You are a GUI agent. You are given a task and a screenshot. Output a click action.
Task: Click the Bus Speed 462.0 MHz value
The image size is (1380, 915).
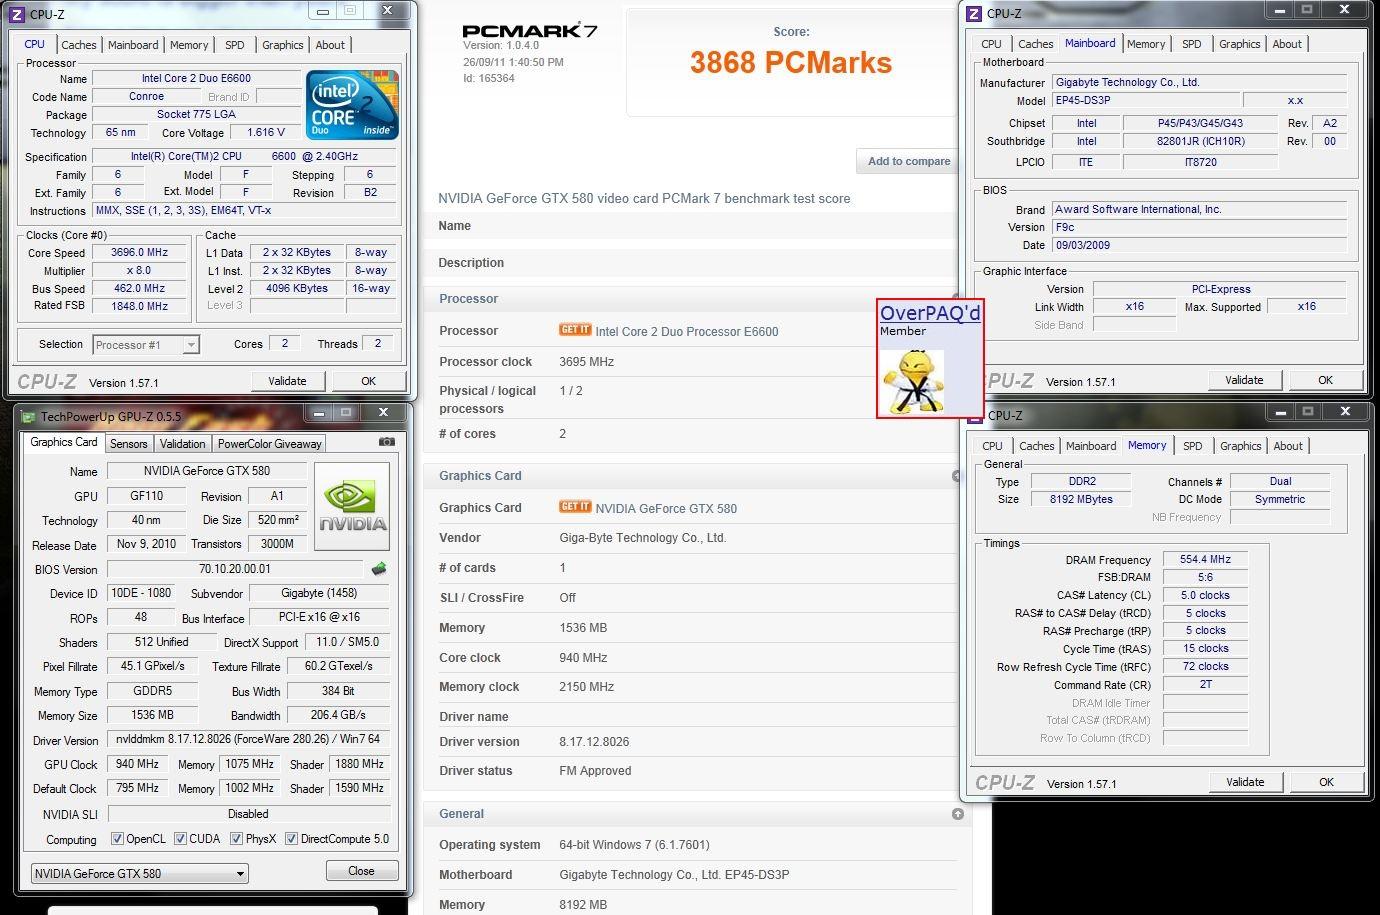(139, 289)
